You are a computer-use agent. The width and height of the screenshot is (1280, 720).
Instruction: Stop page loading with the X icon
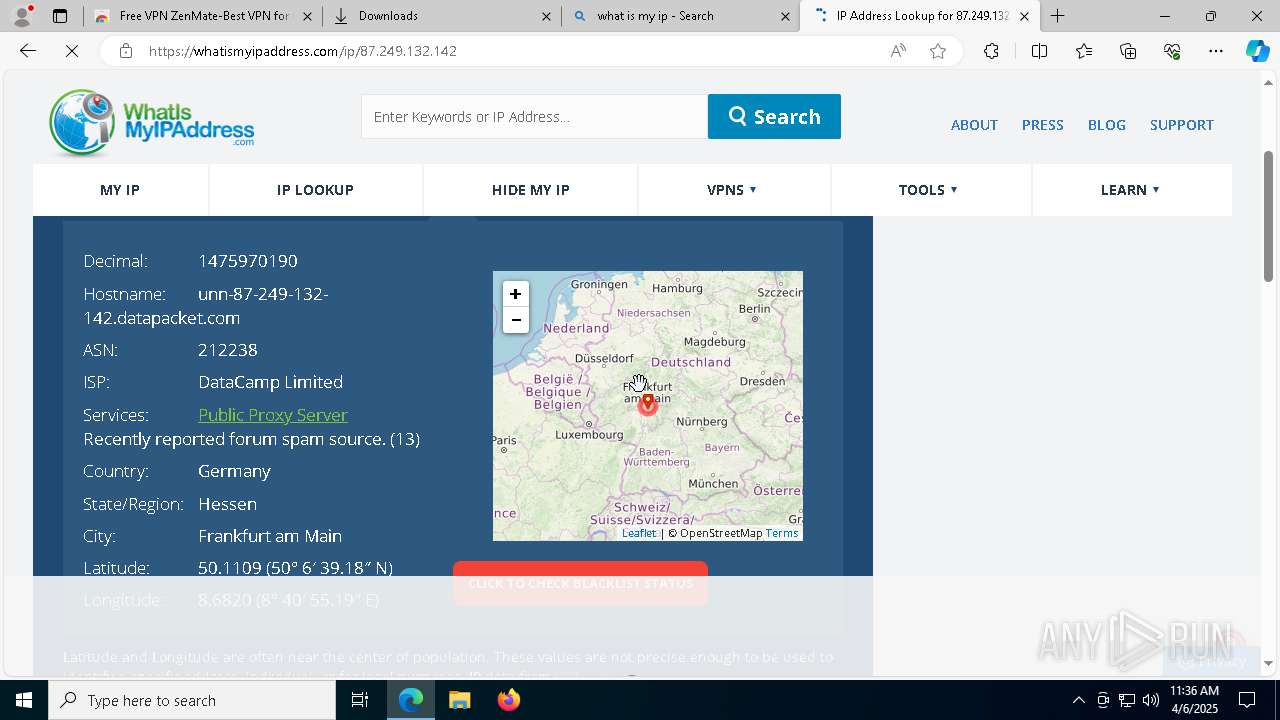(72, 51)
